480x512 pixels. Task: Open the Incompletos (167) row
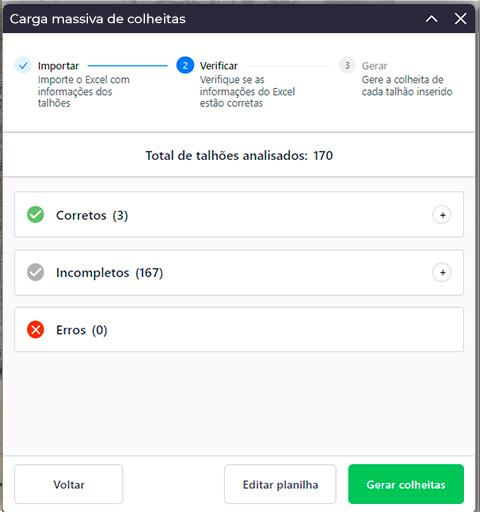tap(239, 272)
